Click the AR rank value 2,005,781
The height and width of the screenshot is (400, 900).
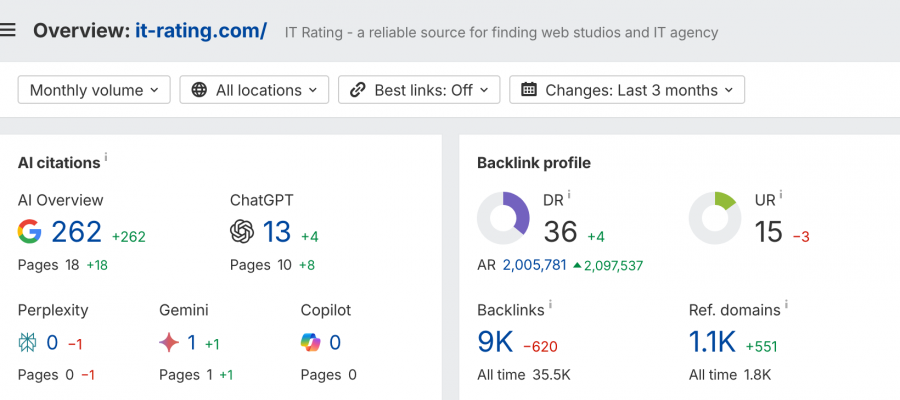tap(534, 265)
